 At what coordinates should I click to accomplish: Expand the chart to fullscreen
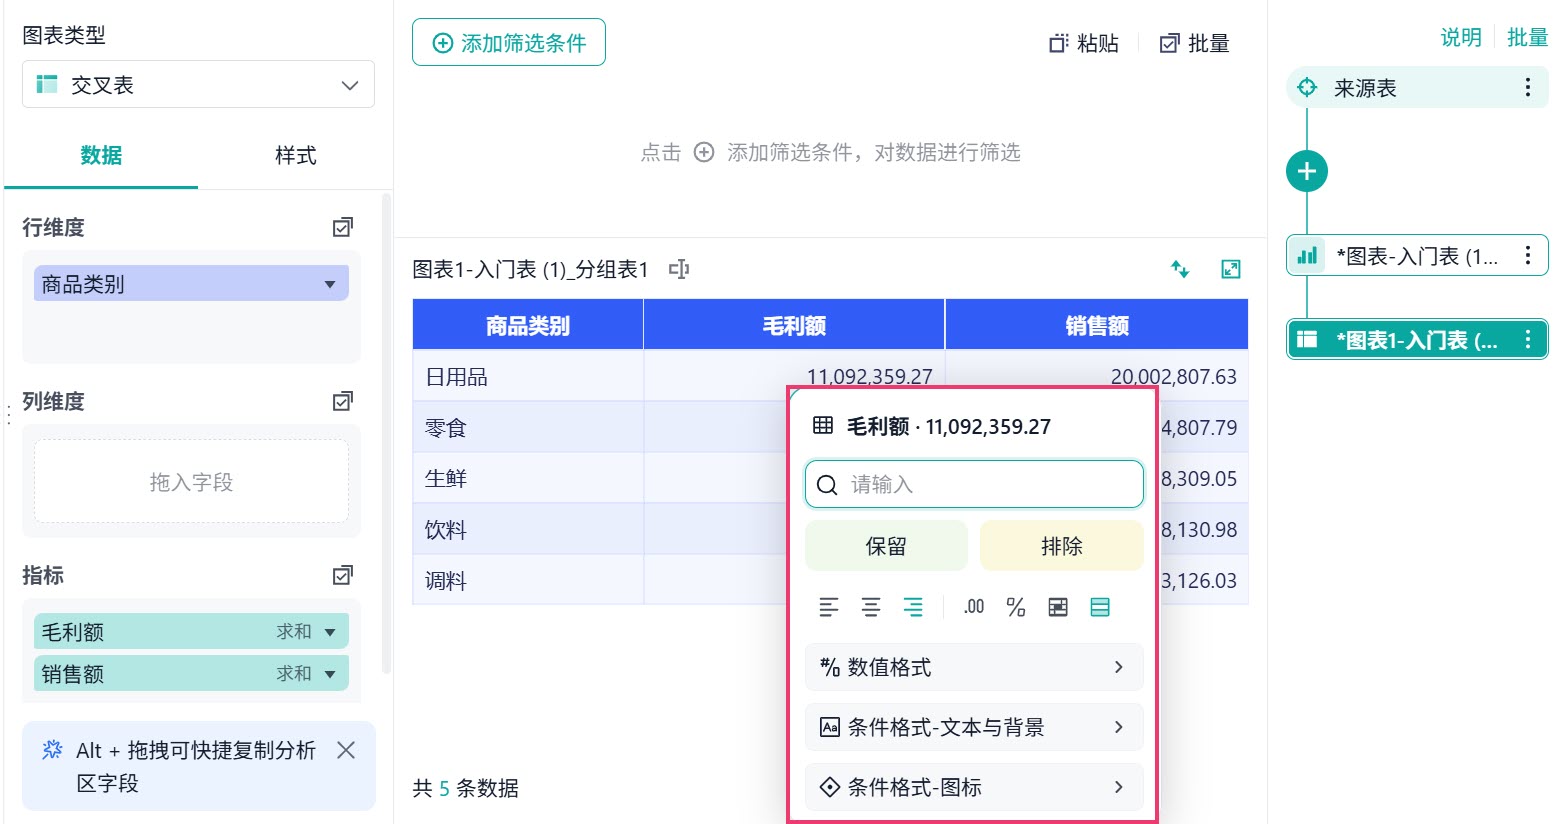pos(1231,269)
